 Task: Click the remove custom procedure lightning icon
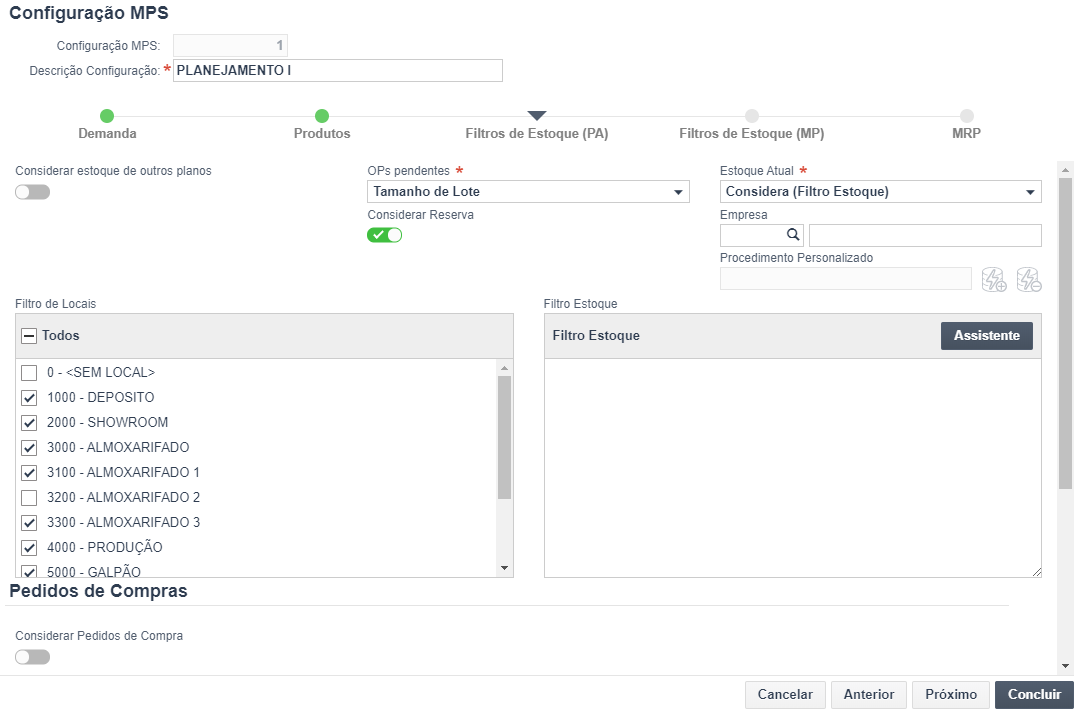[1029, 280]
